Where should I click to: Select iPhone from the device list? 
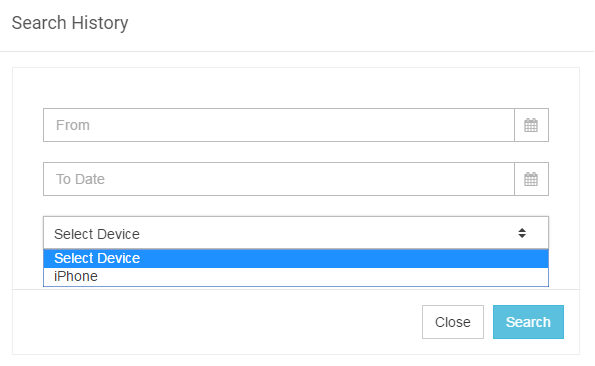click(296, 276)
